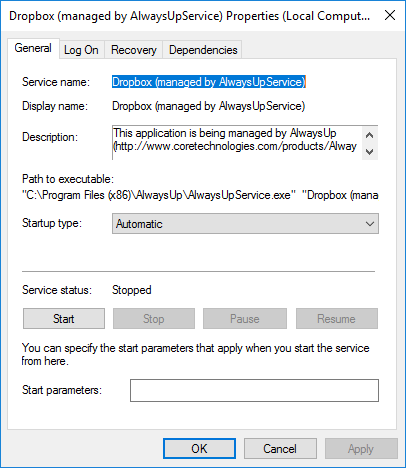Cancel the properties dialog
The width and height of the screenshot is (406, 468).
[280, 449]
